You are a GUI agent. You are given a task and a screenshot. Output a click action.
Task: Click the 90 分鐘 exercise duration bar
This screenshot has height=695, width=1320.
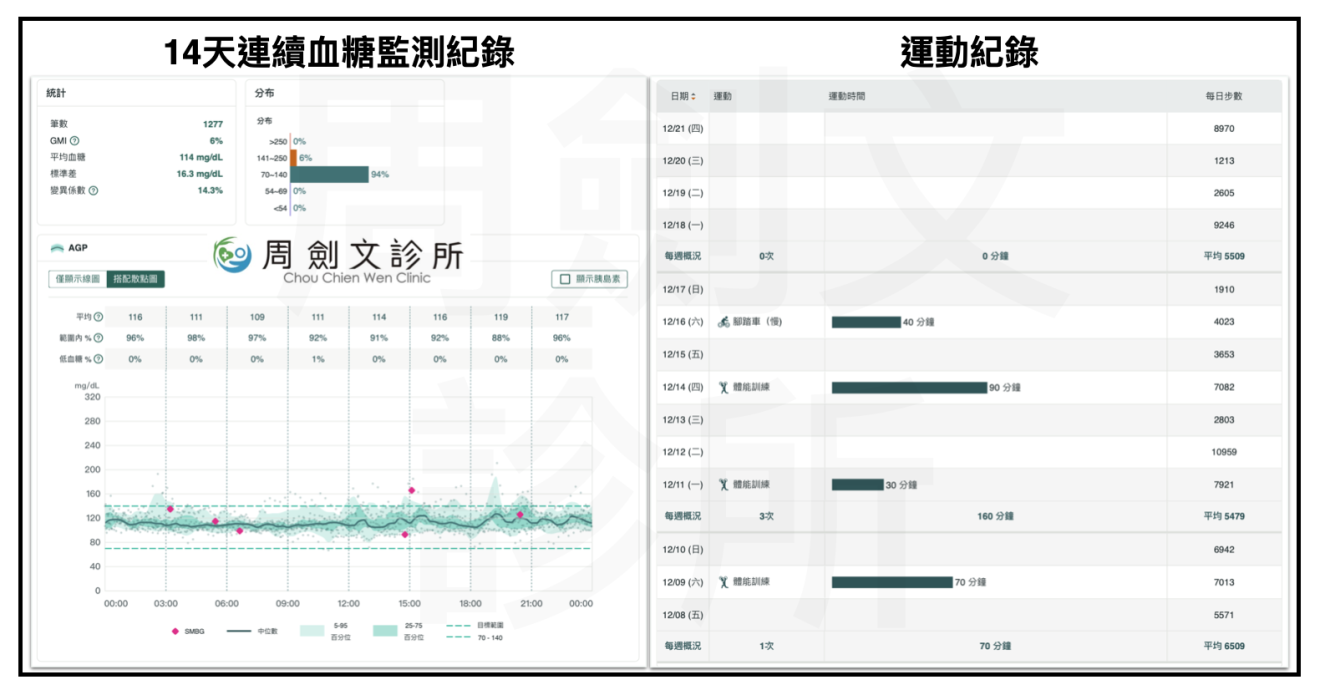[x=909, y=388]
